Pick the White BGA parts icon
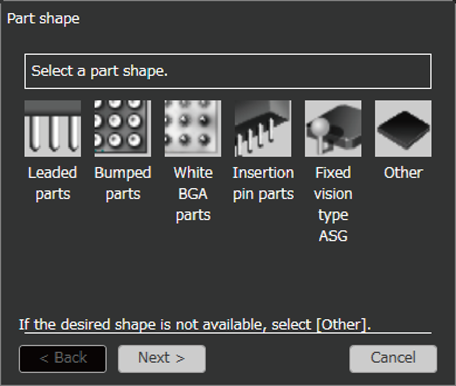456x386 pixels. coord(193,128)
